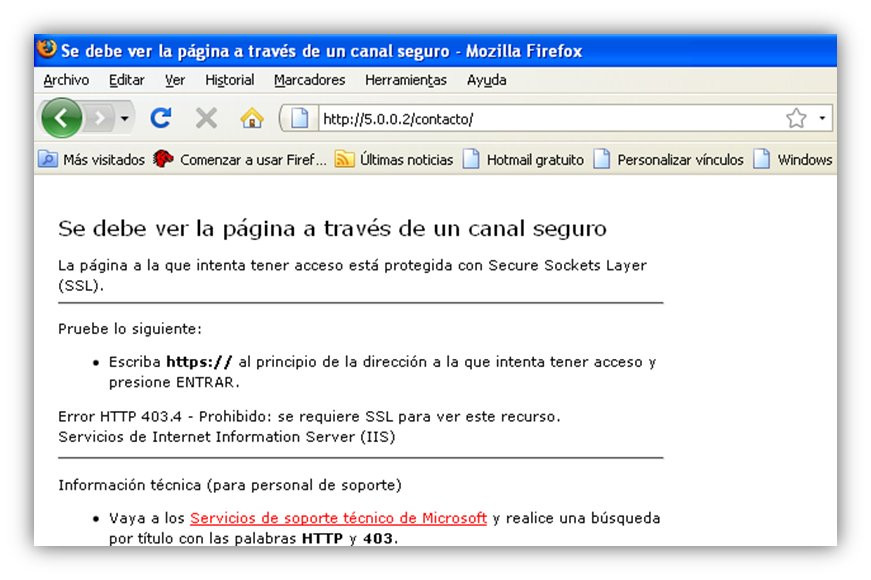The height and width of the screenshot is (580, 871).
Task: Click the page icon next to Windows bookmark
Action: click(x=762, y=159)
